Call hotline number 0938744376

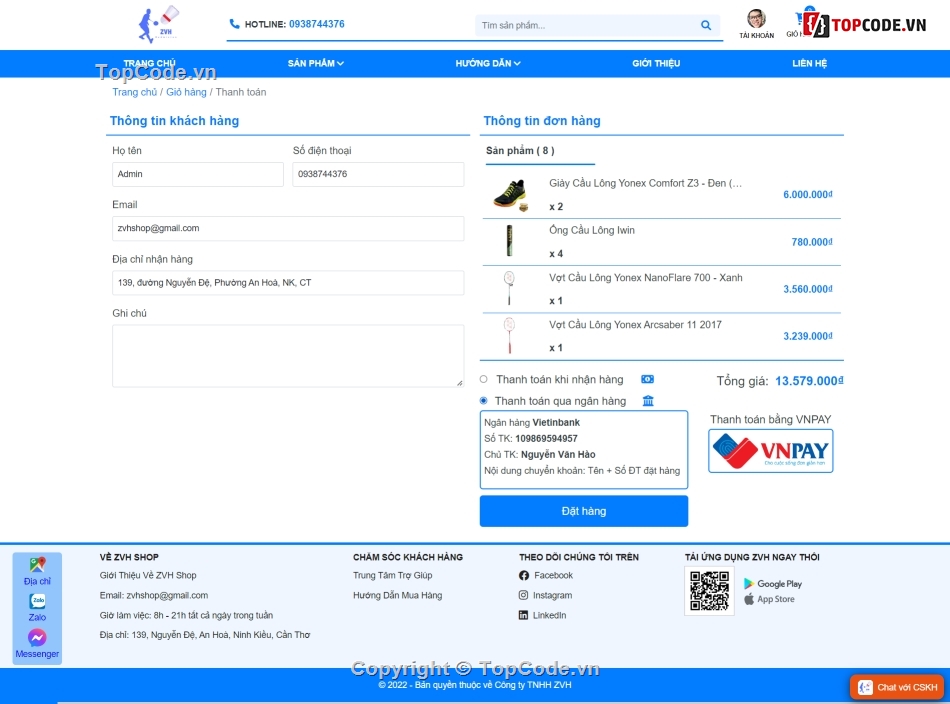coord(316,24)
